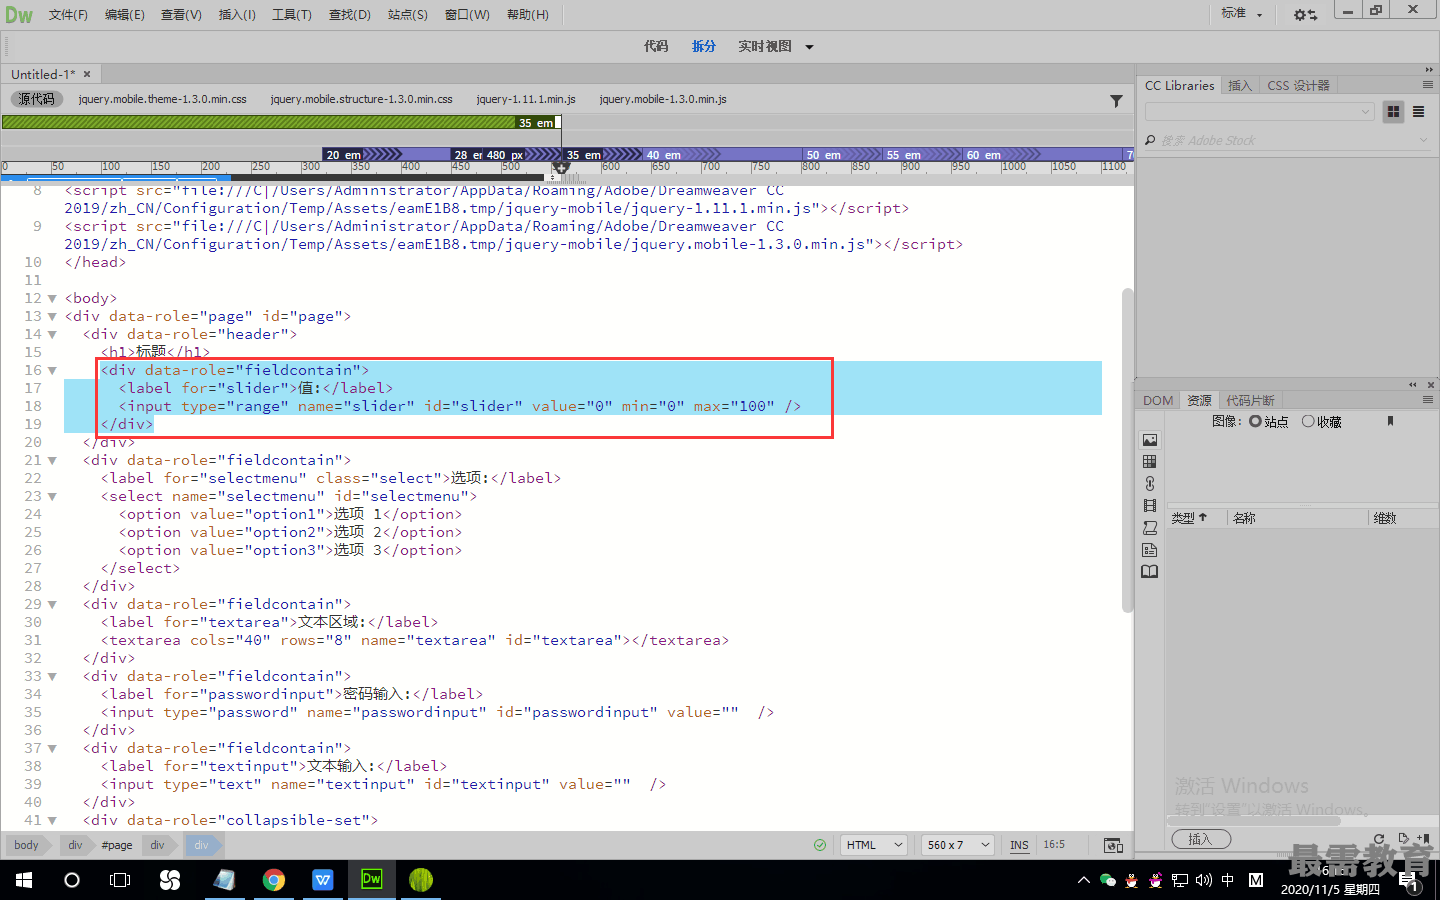The height and width of the screenshot is (900, 1440).
Task: Click the edit asset icon in Assets panel
Action: click(x=1403, y=838)
